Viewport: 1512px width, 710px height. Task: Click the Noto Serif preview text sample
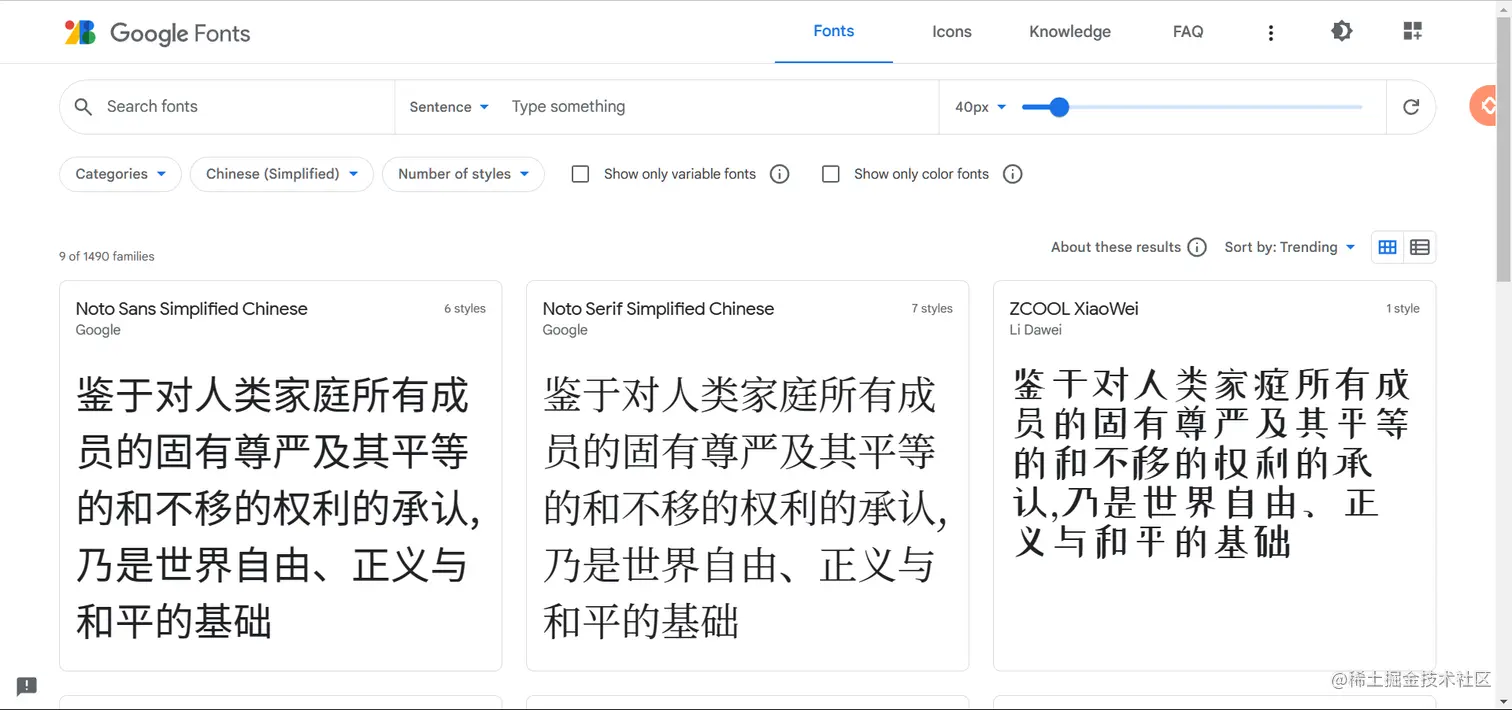click(745, 509)
